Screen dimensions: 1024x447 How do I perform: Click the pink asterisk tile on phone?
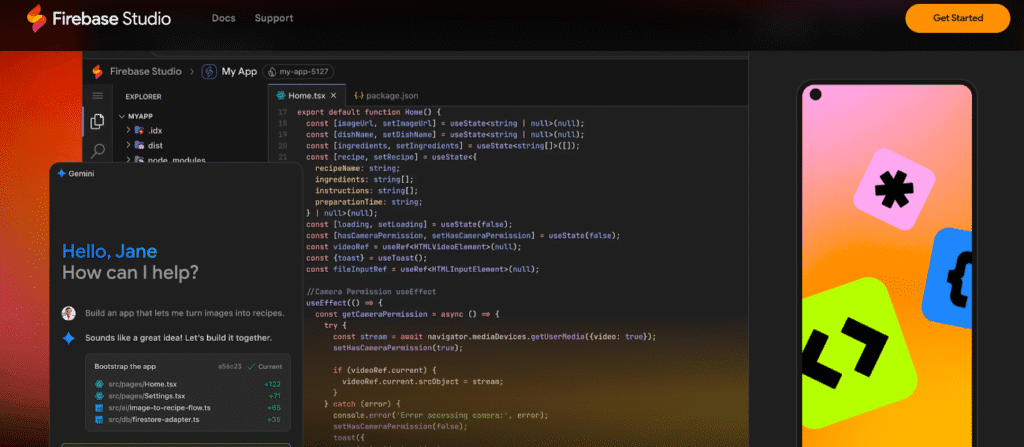click(894, 189)
